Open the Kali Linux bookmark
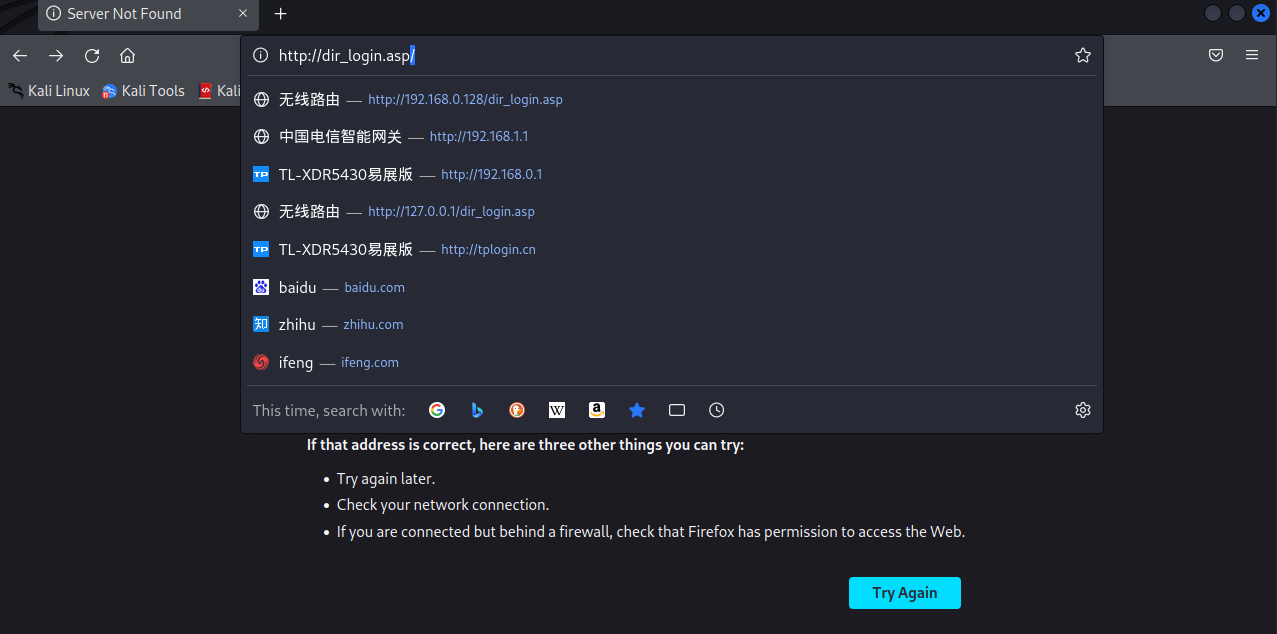The image size is (1277, 634). click(x=49, y=91)
